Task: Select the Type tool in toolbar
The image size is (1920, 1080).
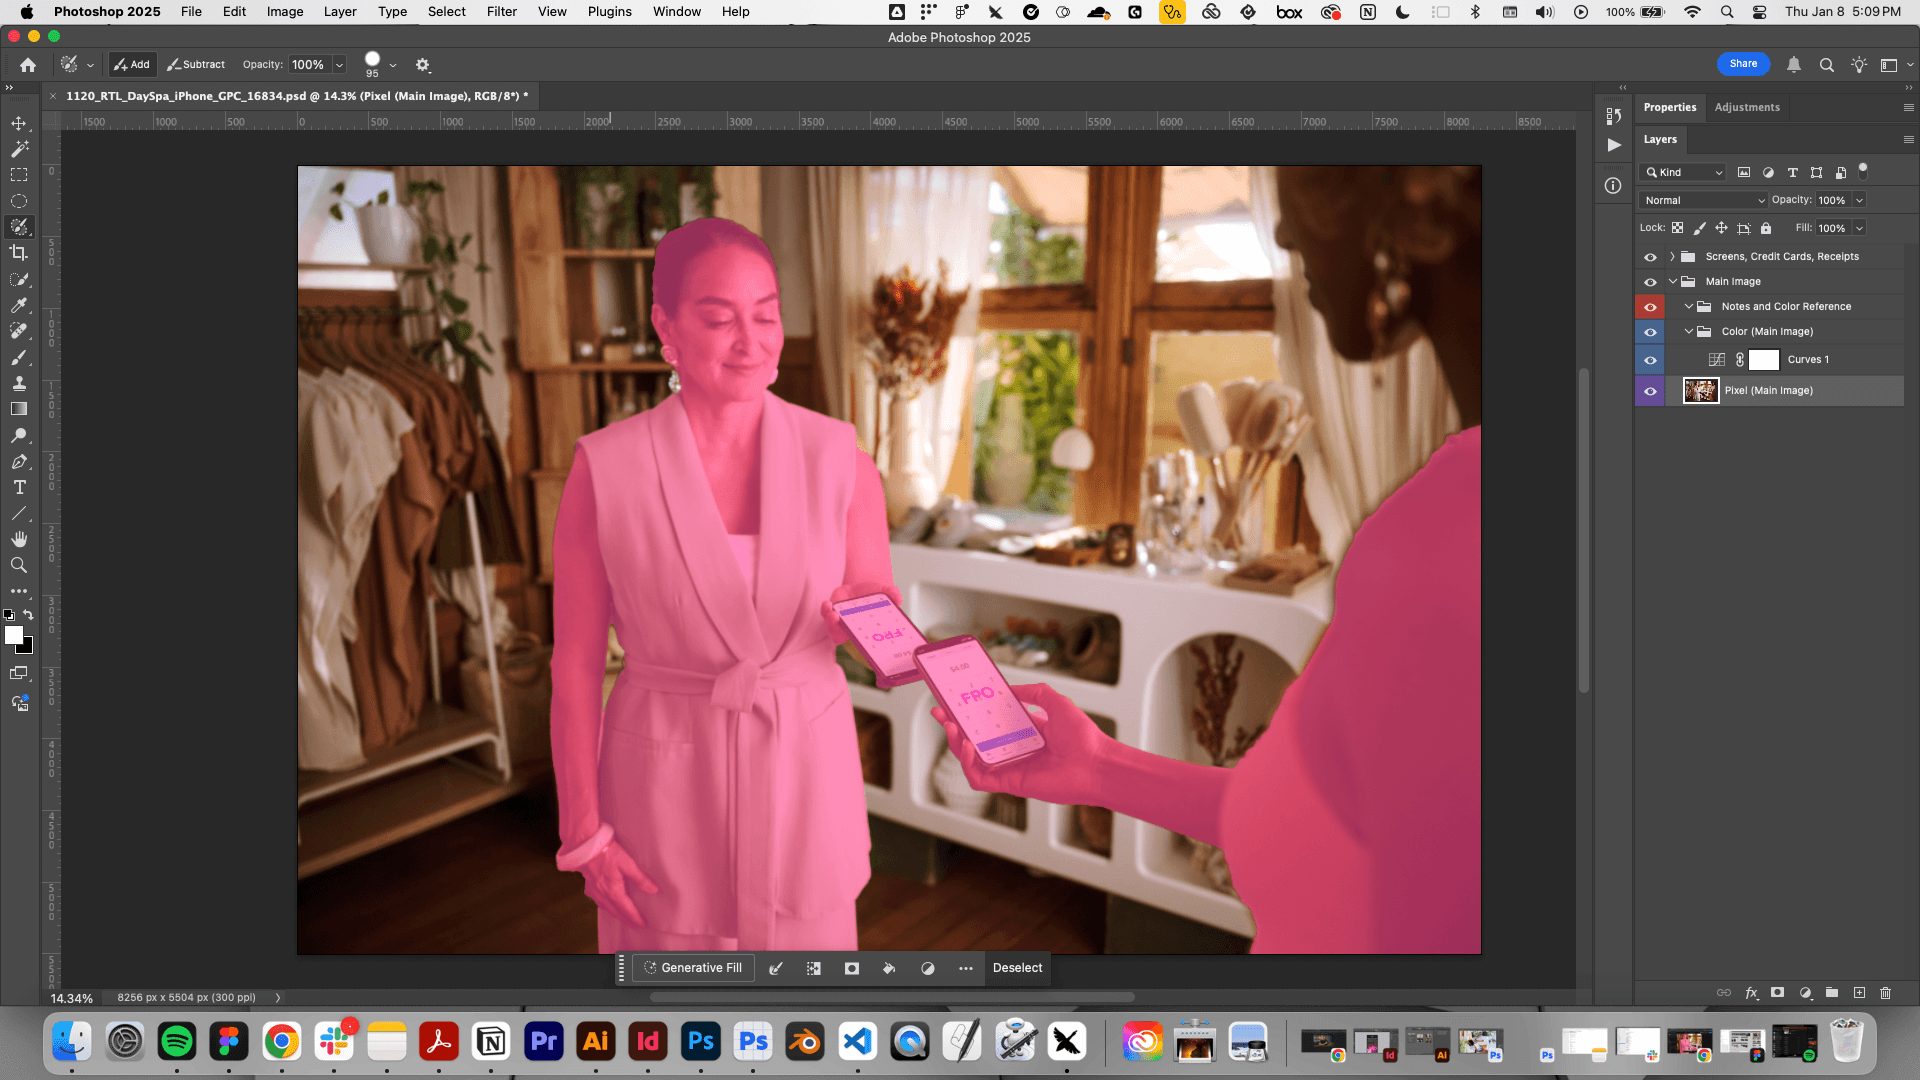Action: [x=19, y=487]
